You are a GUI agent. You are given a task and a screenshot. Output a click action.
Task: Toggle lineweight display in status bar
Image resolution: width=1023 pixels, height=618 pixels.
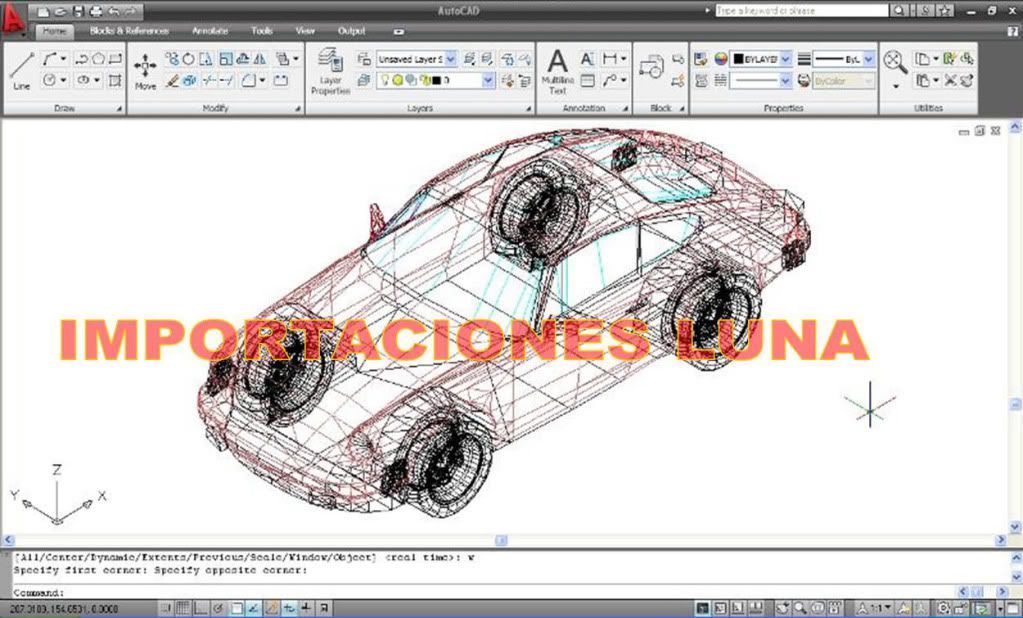(x=307, y=609)
